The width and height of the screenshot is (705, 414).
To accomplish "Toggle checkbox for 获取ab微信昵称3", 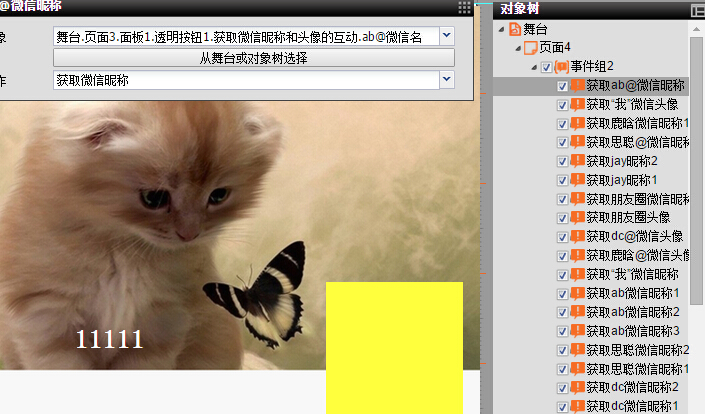I will (x=562, y=332).
